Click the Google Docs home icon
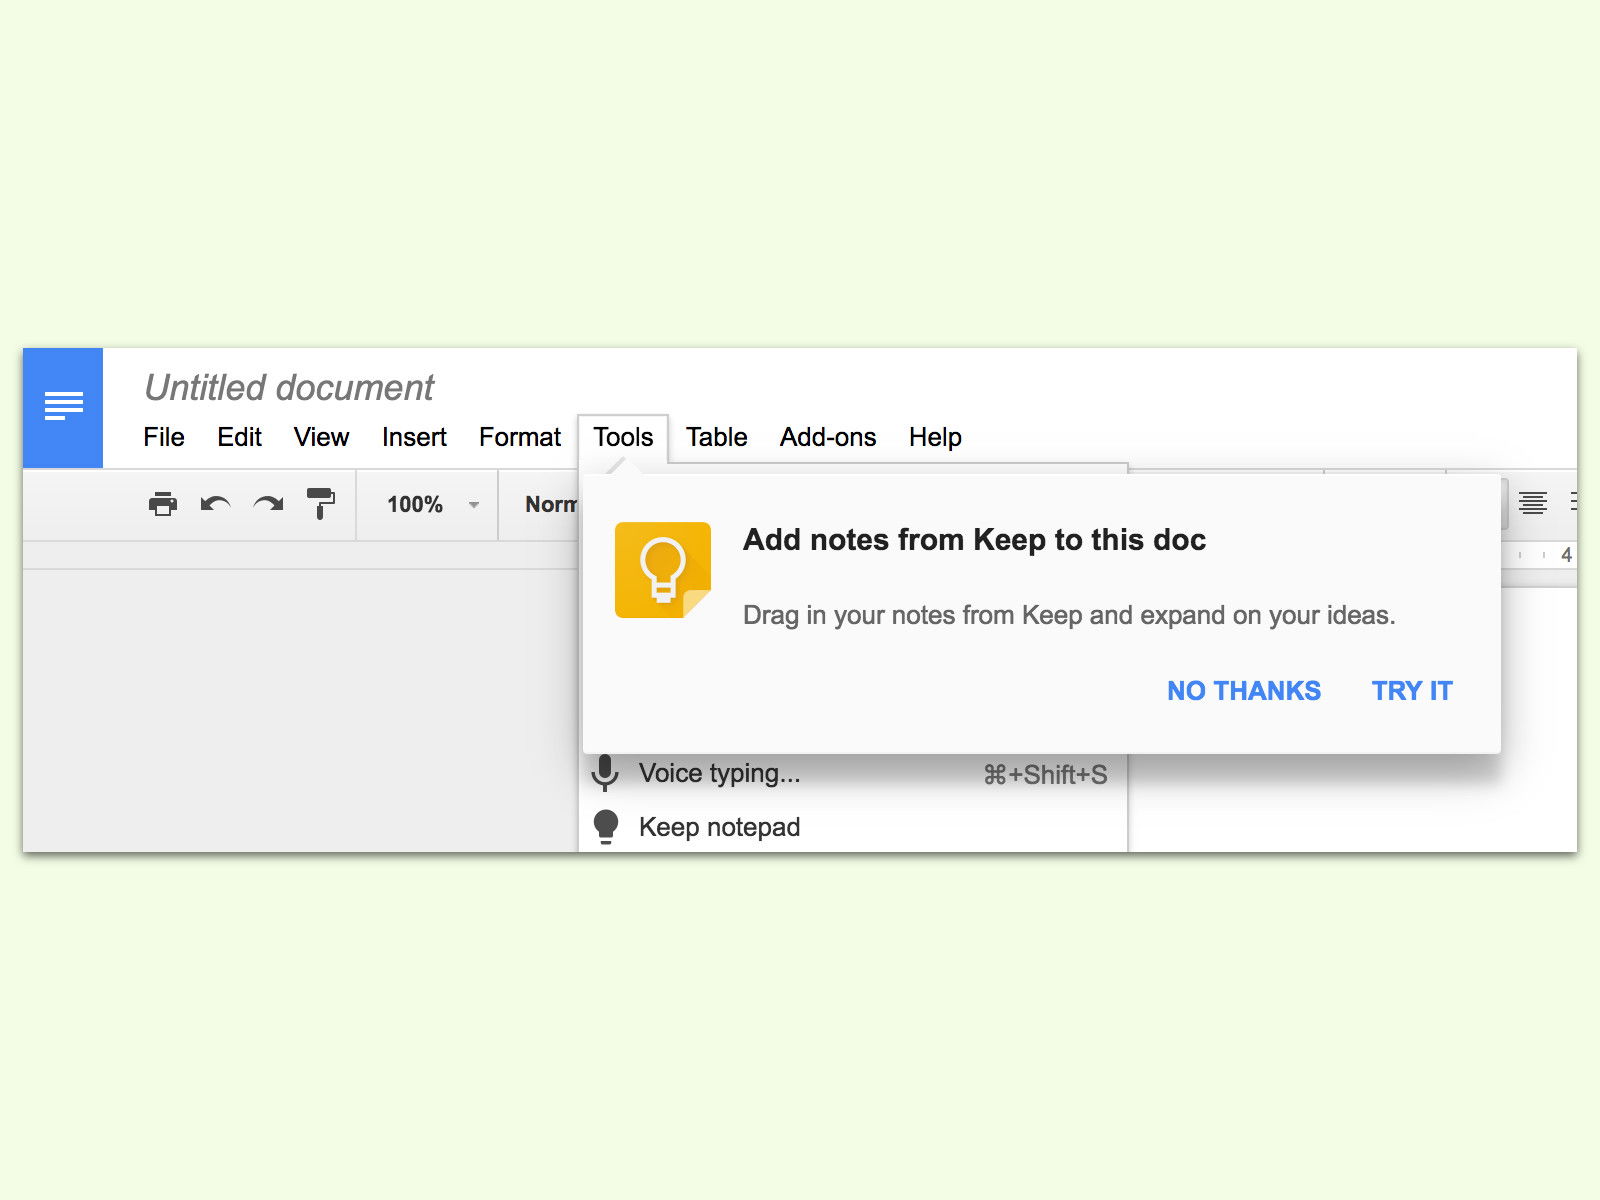Image resolution: width=1600 pixels, height=1200 pixels. tap(63, 407)
